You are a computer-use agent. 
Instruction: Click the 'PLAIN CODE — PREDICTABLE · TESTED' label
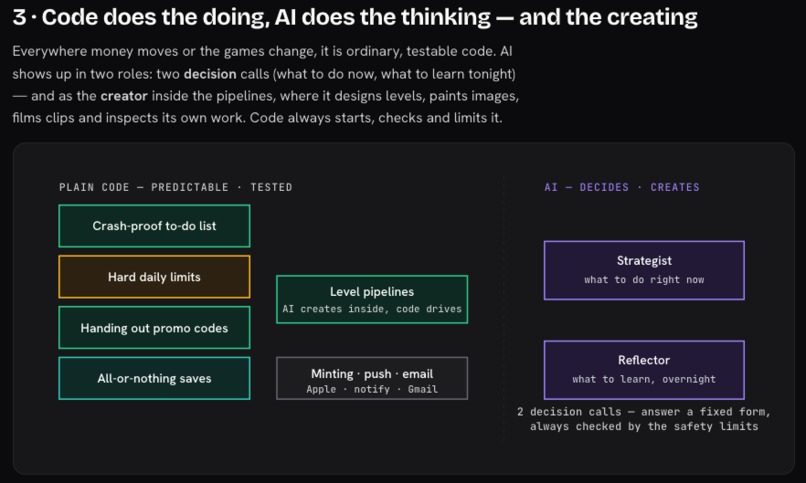175,187
